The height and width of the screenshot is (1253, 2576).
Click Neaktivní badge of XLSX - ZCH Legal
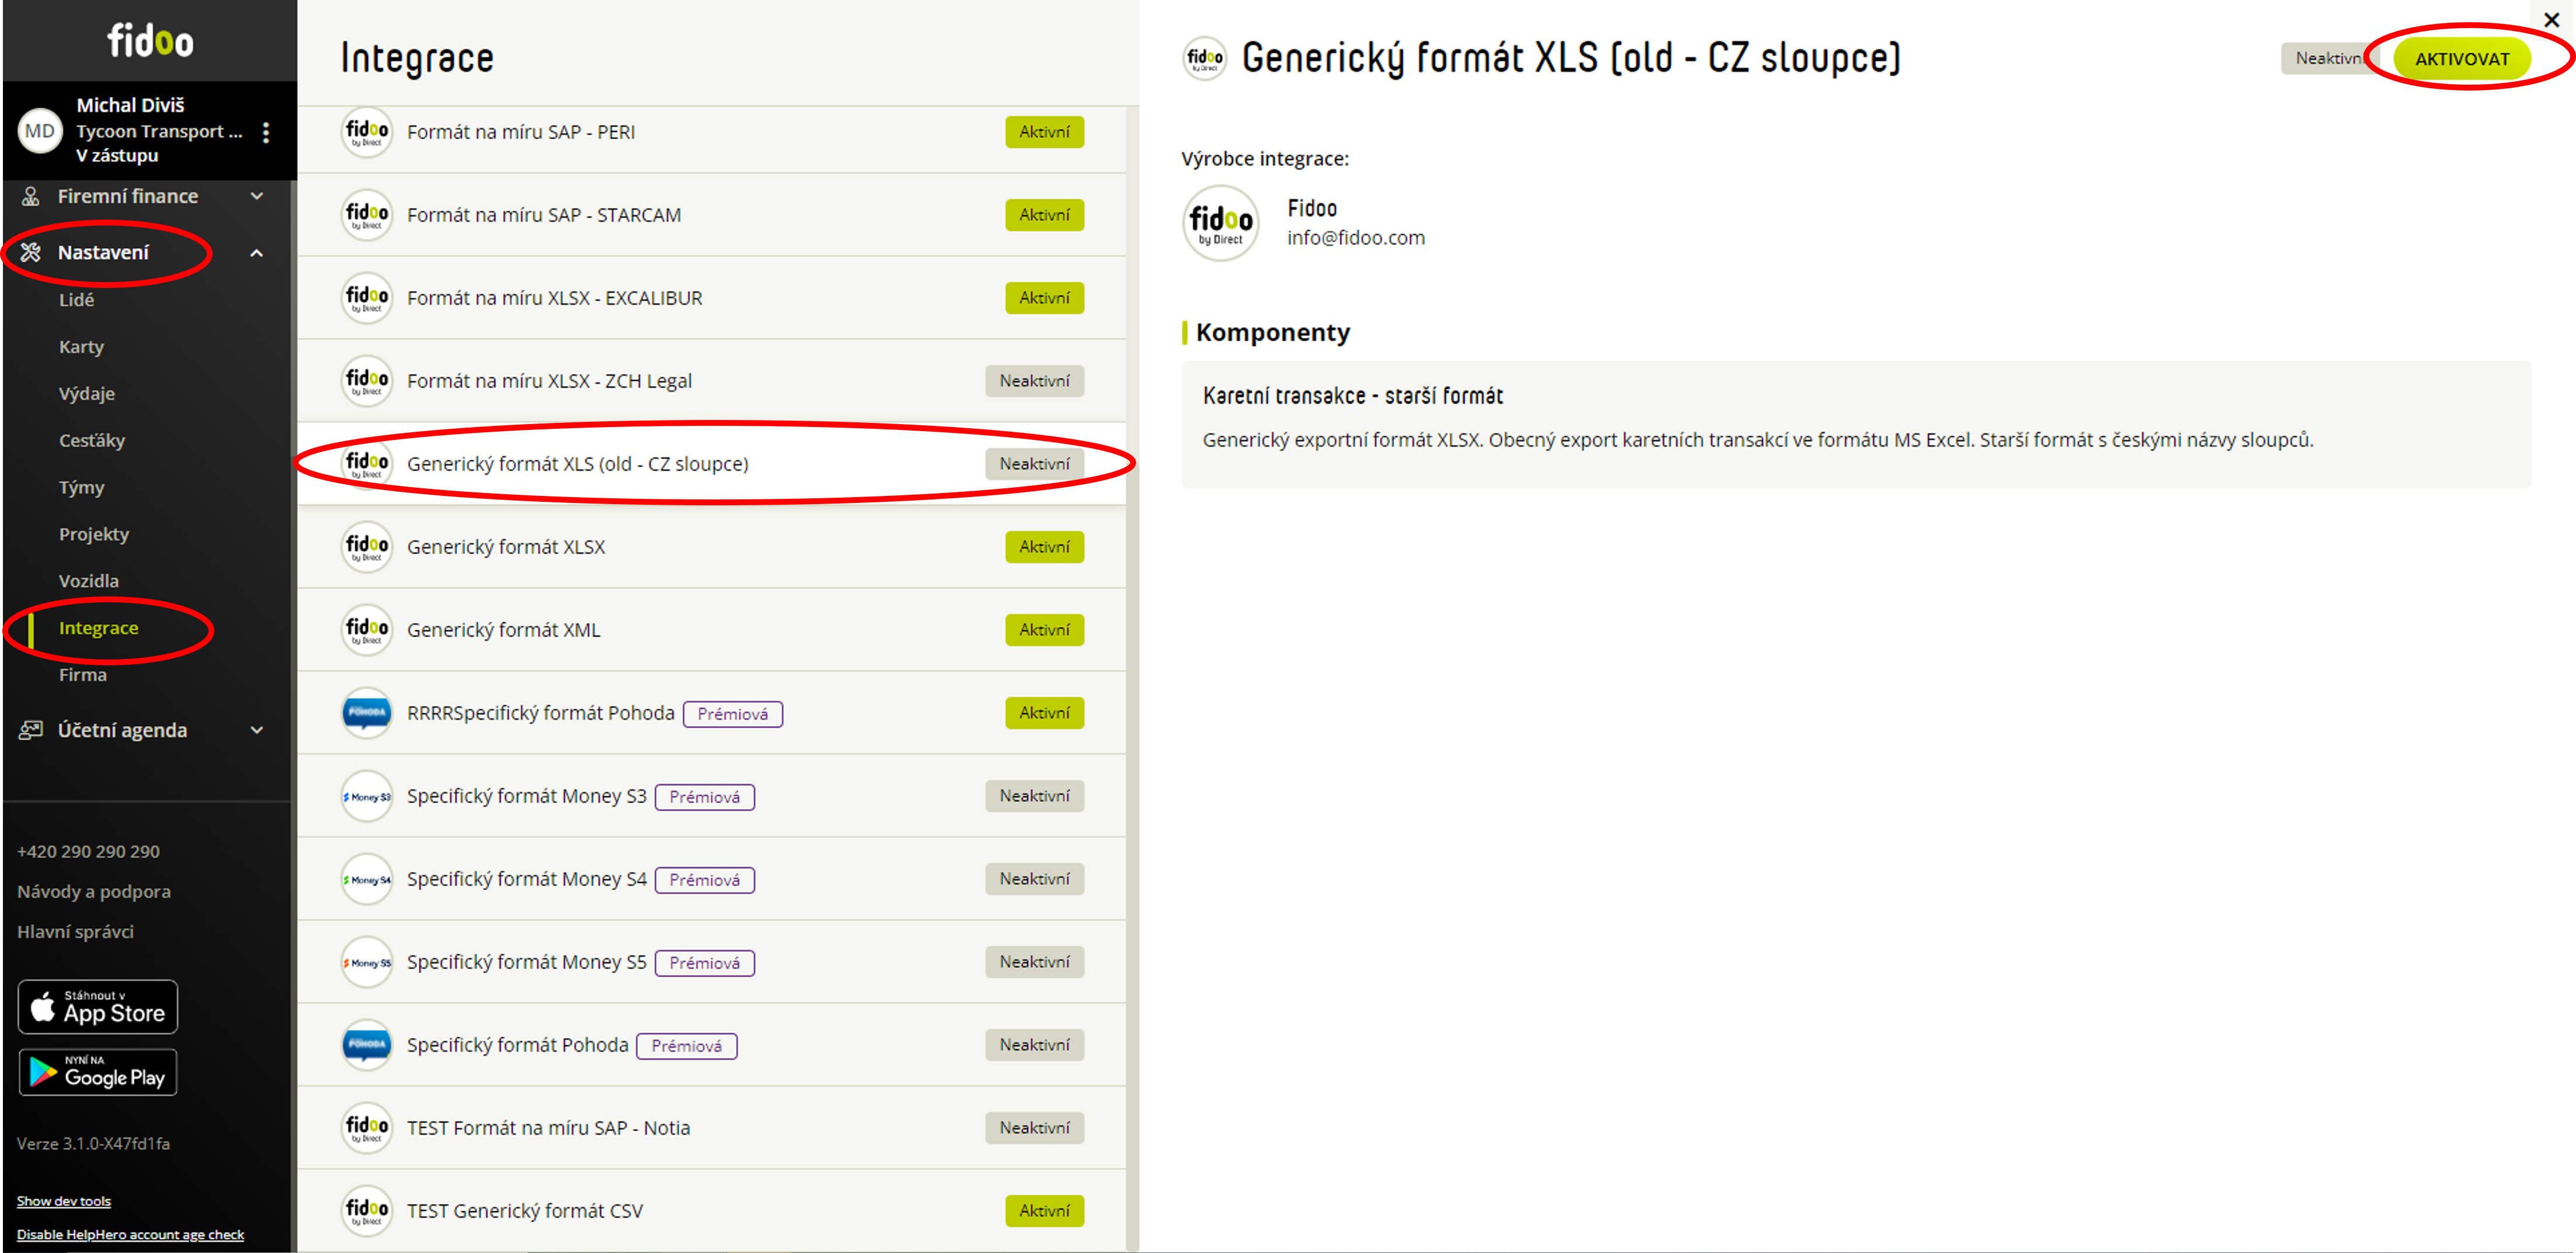click(1034, 381)
